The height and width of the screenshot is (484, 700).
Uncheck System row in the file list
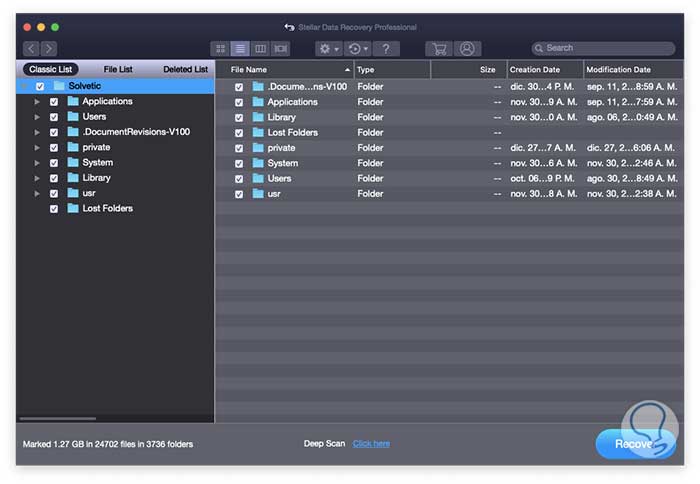coord(239,163)
